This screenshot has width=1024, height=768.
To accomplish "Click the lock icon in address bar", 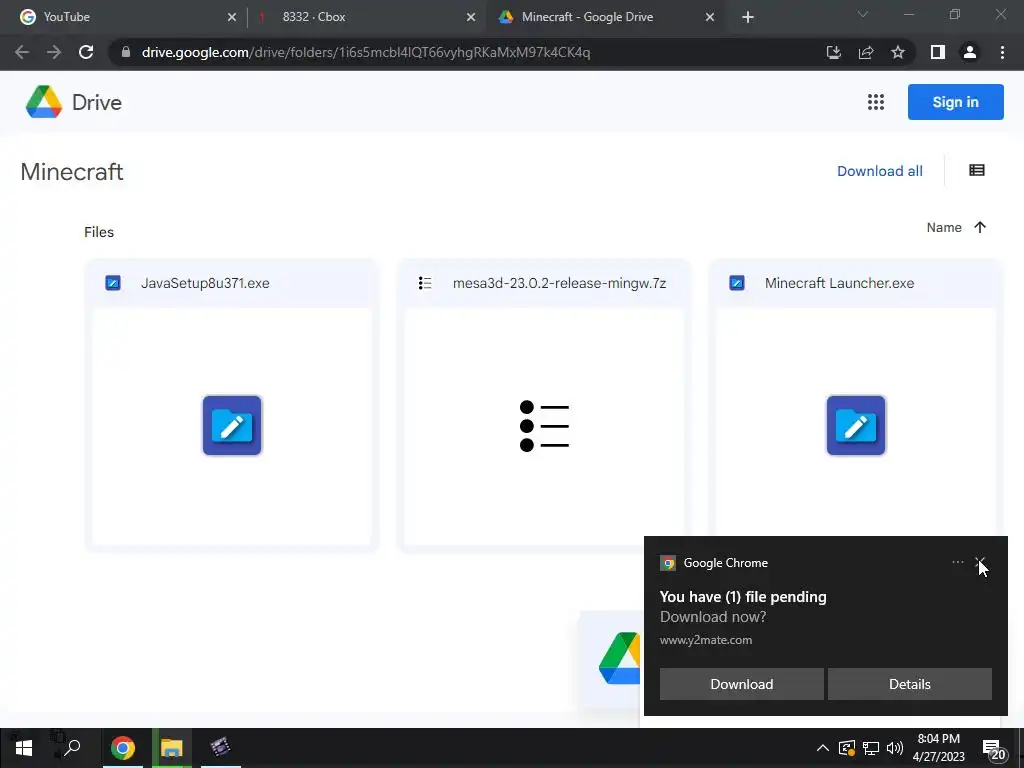I will click(126, 52).
